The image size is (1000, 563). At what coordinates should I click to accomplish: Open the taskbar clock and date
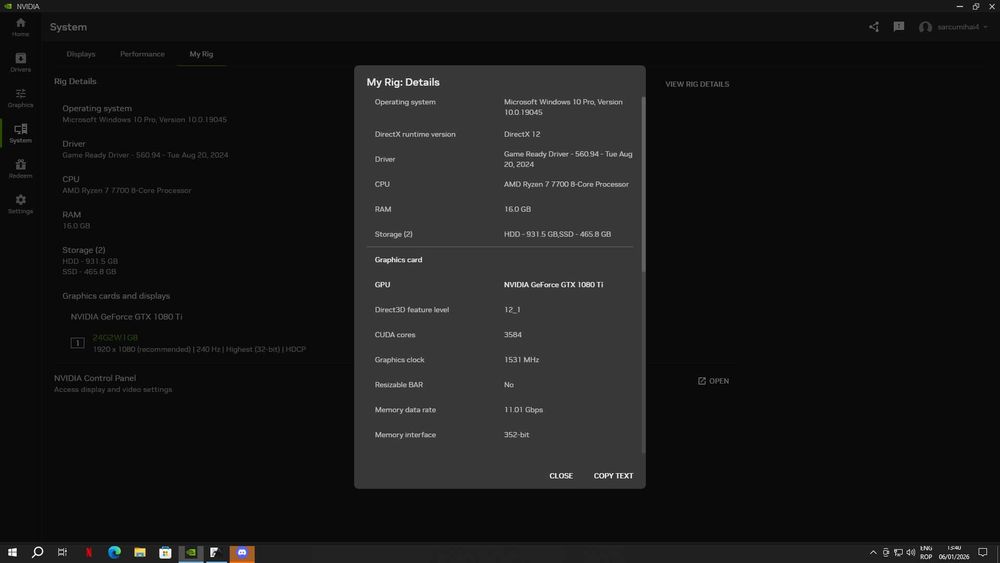(x=954, y=552)
